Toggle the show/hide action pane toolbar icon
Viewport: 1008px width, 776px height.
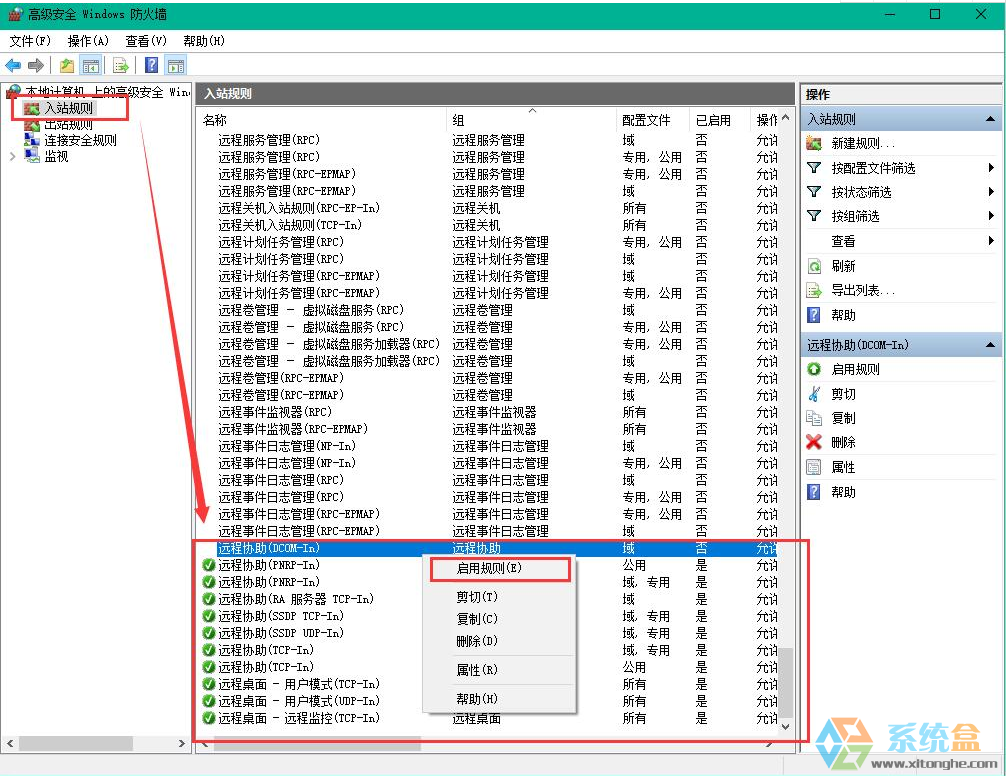176,65
